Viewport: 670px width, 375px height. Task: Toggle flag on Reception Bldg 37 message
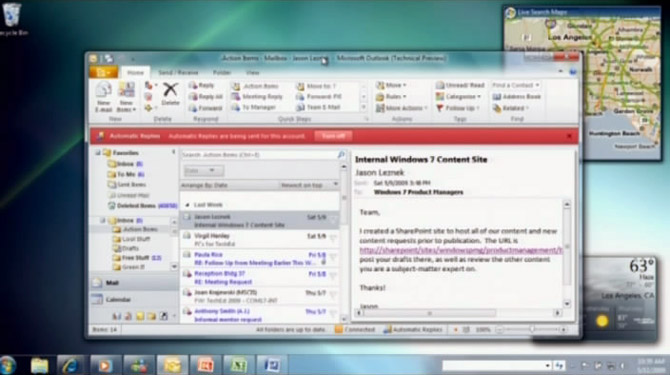[x=332, y=275]
